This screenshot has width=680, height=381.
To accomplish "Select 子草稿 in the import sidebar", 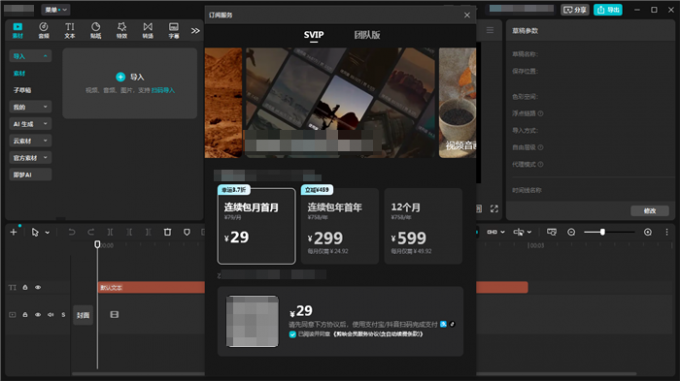I will (22, 90).
